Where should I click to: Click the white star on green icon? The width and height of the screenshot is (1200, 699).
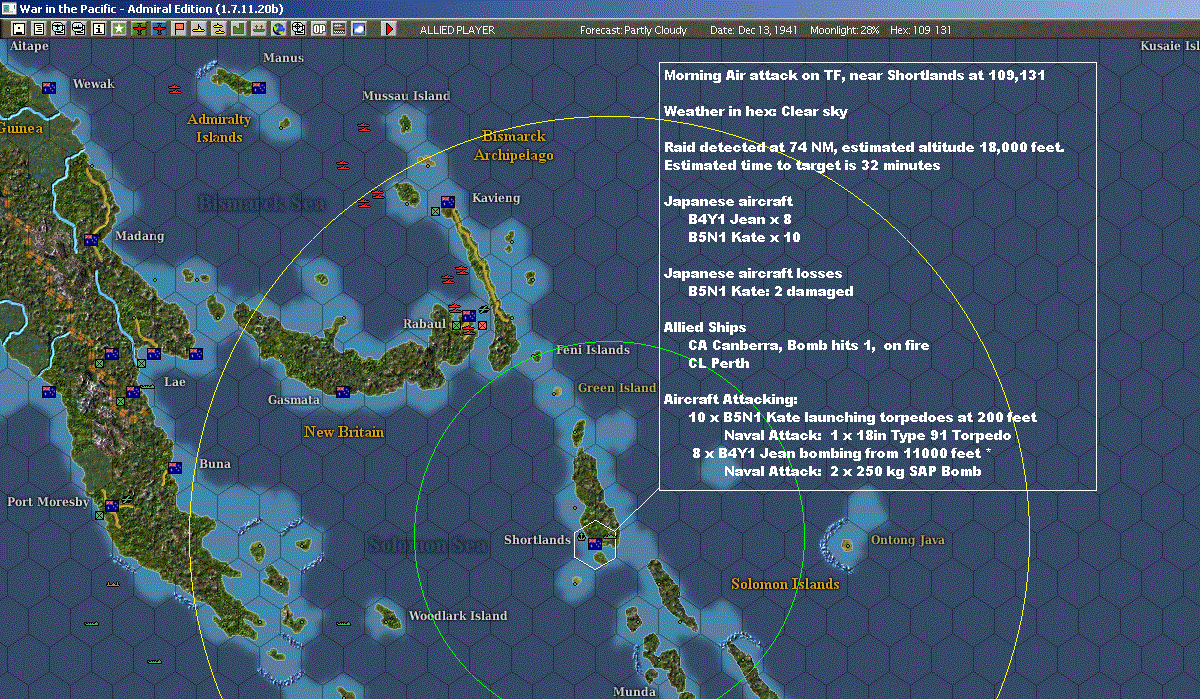(x=118, y=29)
